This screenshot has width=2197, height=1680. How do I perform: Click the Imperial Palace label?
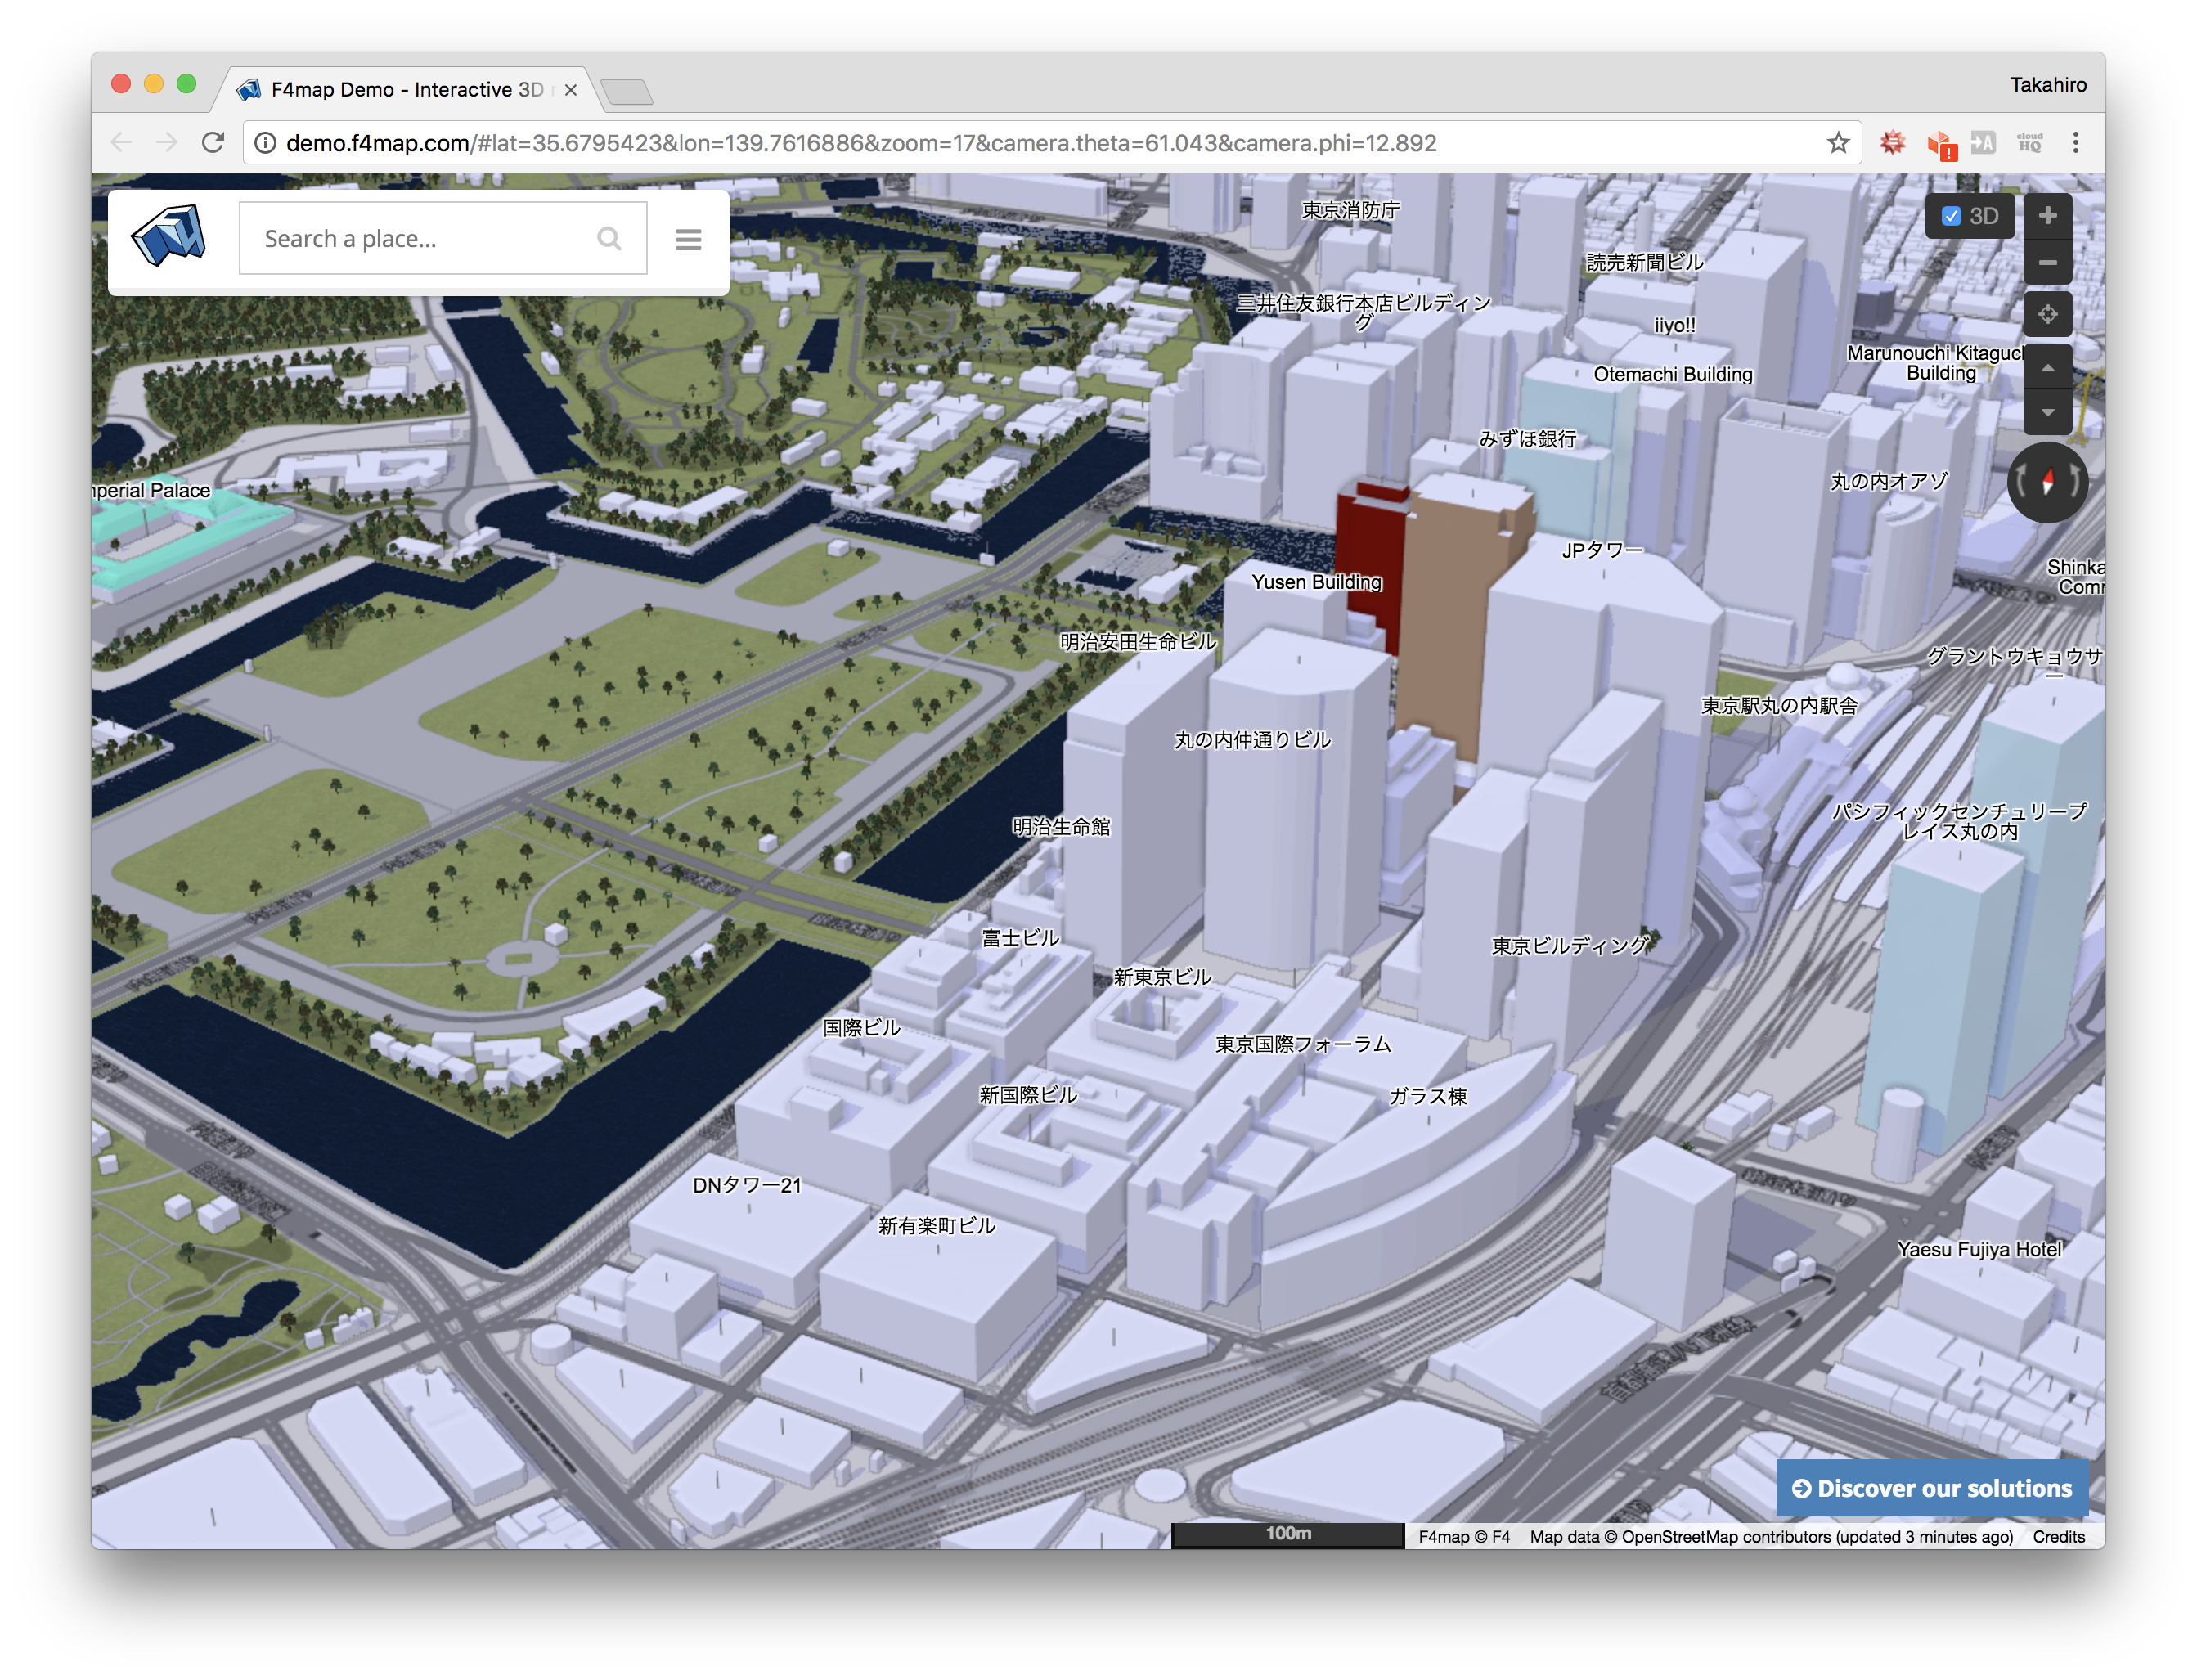coord(151,491)
